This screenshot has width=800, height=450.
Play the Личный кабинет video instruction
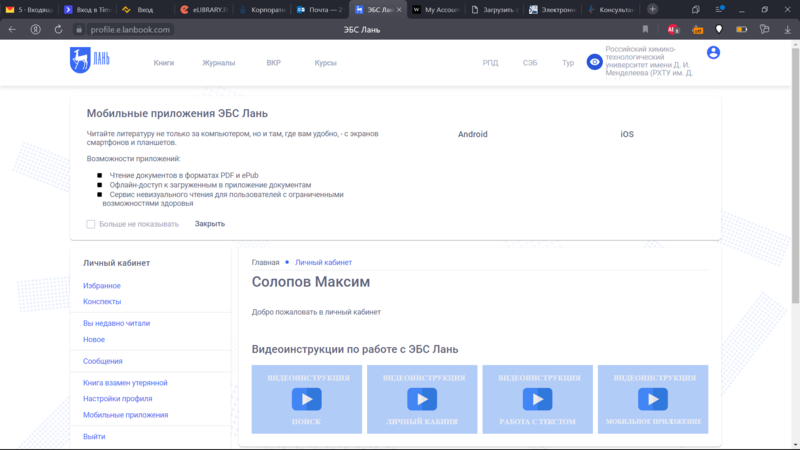pos(422,399)
